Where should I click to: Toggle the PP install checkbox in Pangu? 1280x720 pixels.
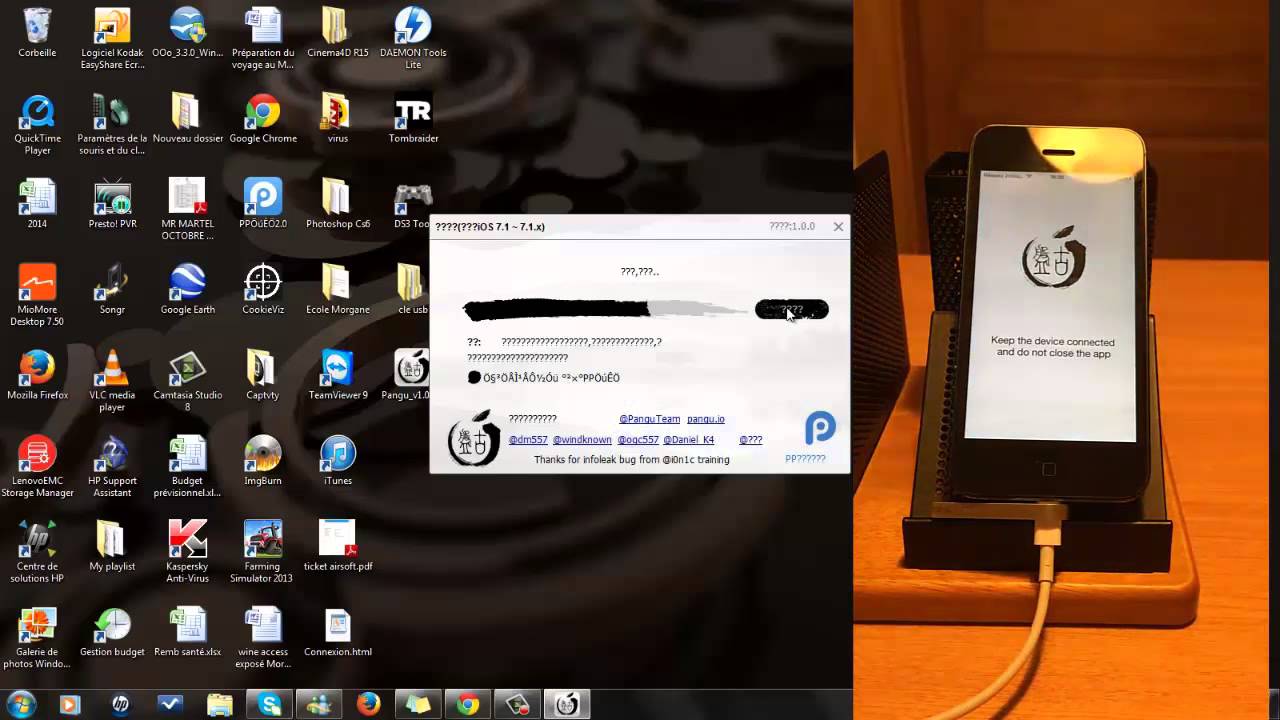coord(474,377)
